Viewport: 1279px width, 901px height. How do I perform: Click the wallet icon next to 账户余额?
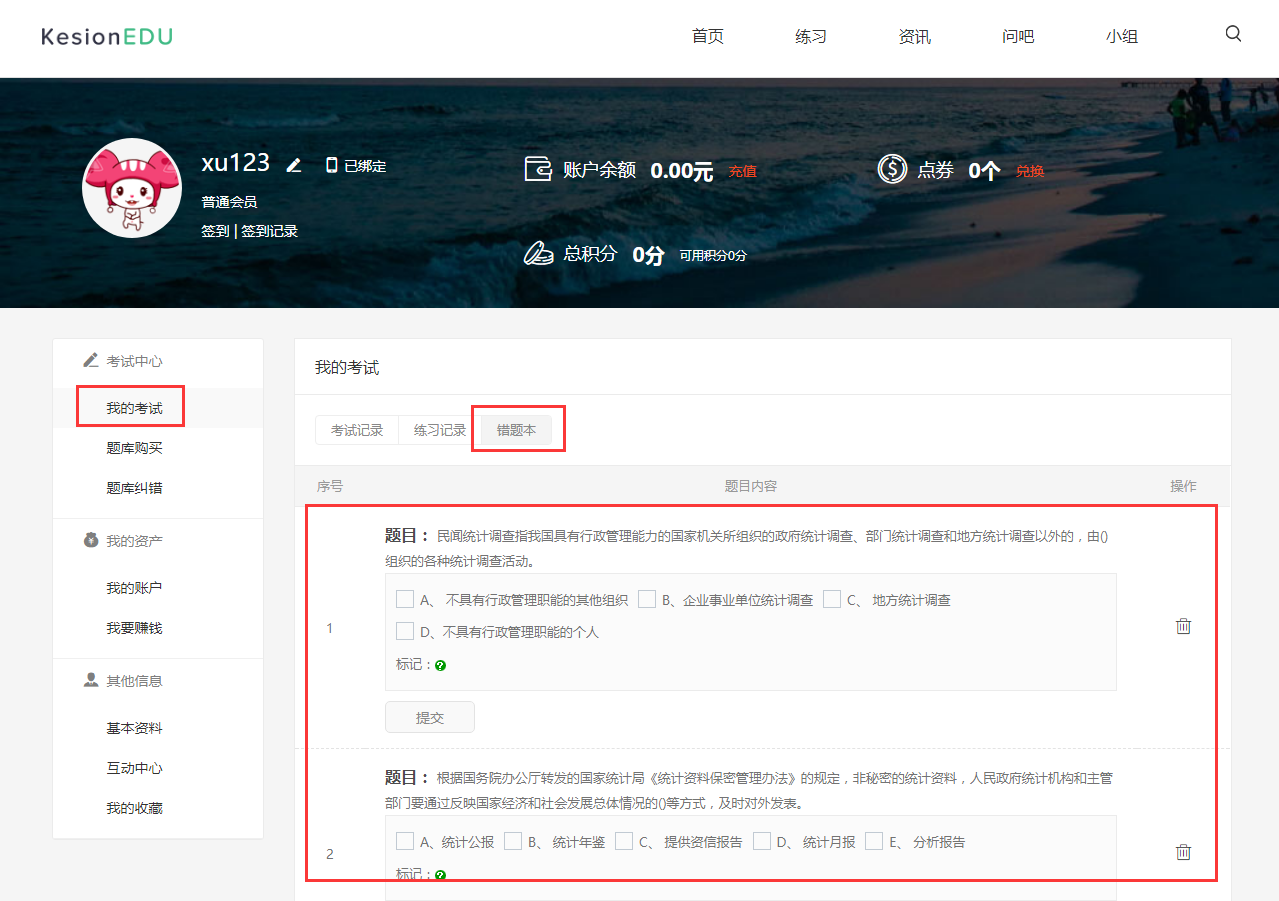[539, 169]
